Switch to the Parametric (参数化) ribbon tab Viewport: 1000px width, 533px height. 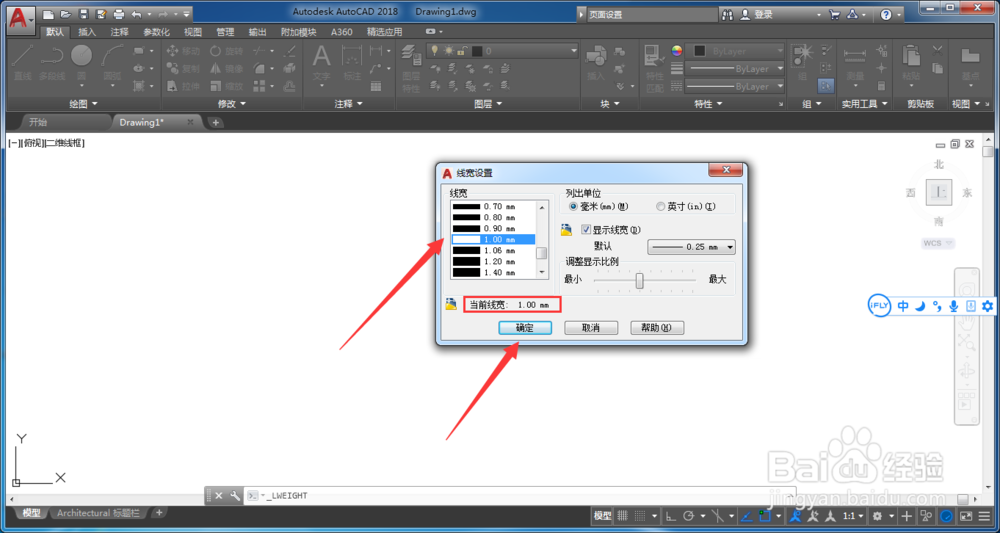156,32
